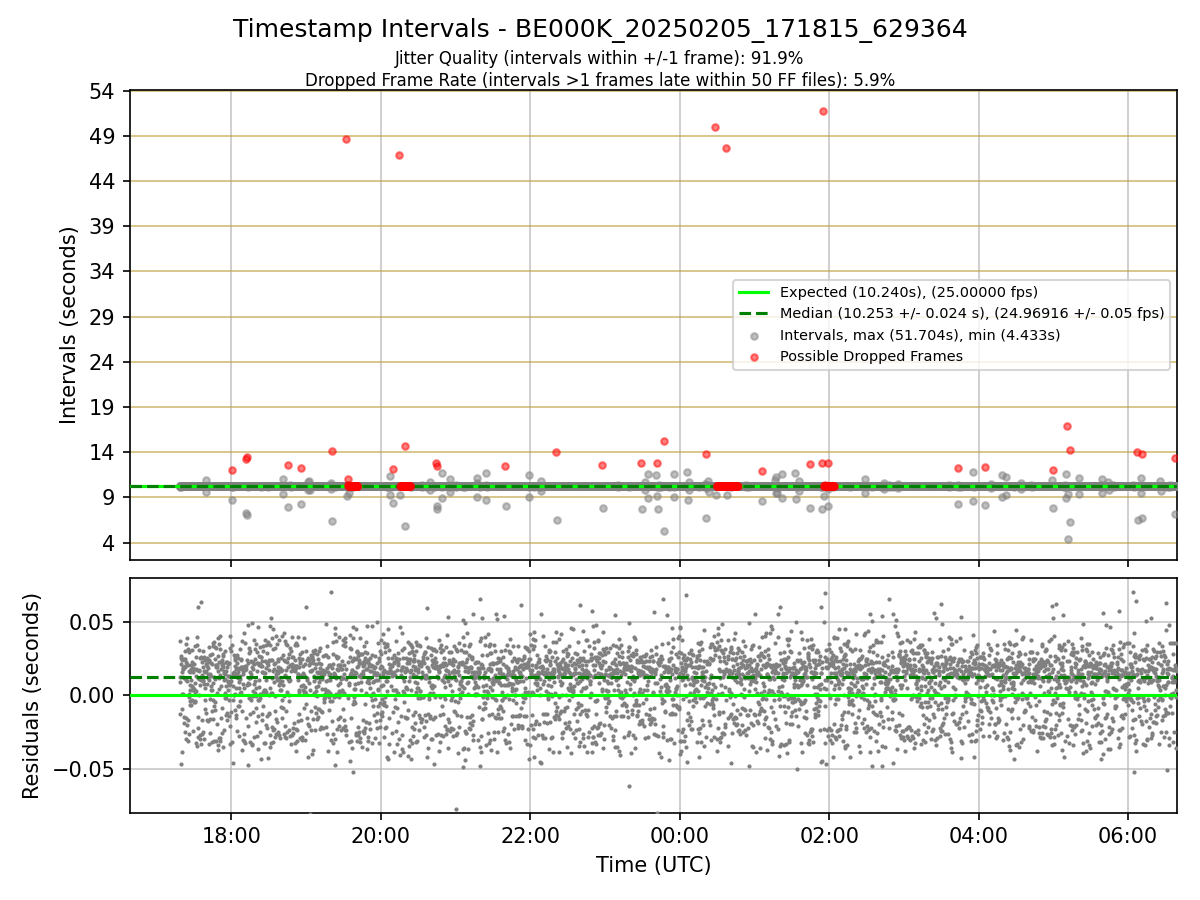Click the 'Intervals, max (51.704s), min (4.433s)' legend text

tap(920, 335)
